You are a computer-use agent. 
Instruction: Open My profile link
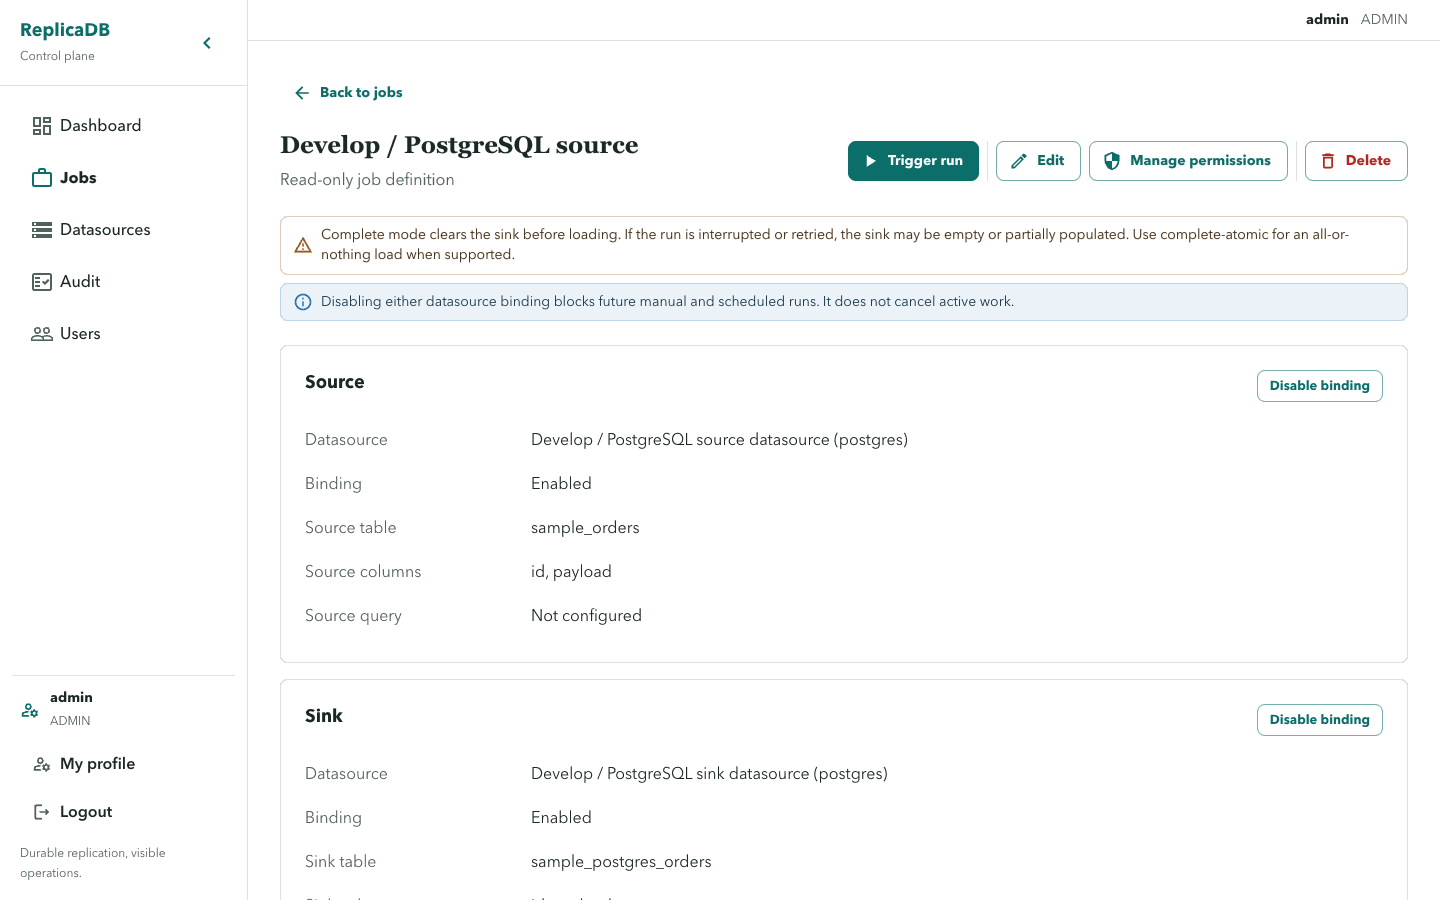pyautogui.click(x=123, y=764)
